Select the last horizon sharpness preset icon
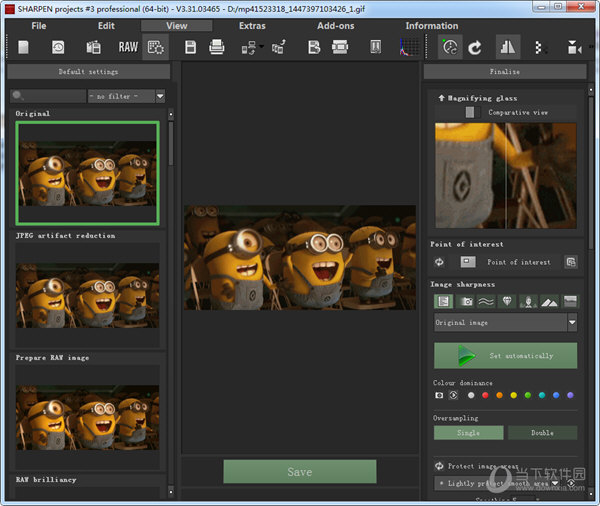Image resolution: width=600 pixels, height=506 pixels. pyautogui.click(x=570, y=302)
